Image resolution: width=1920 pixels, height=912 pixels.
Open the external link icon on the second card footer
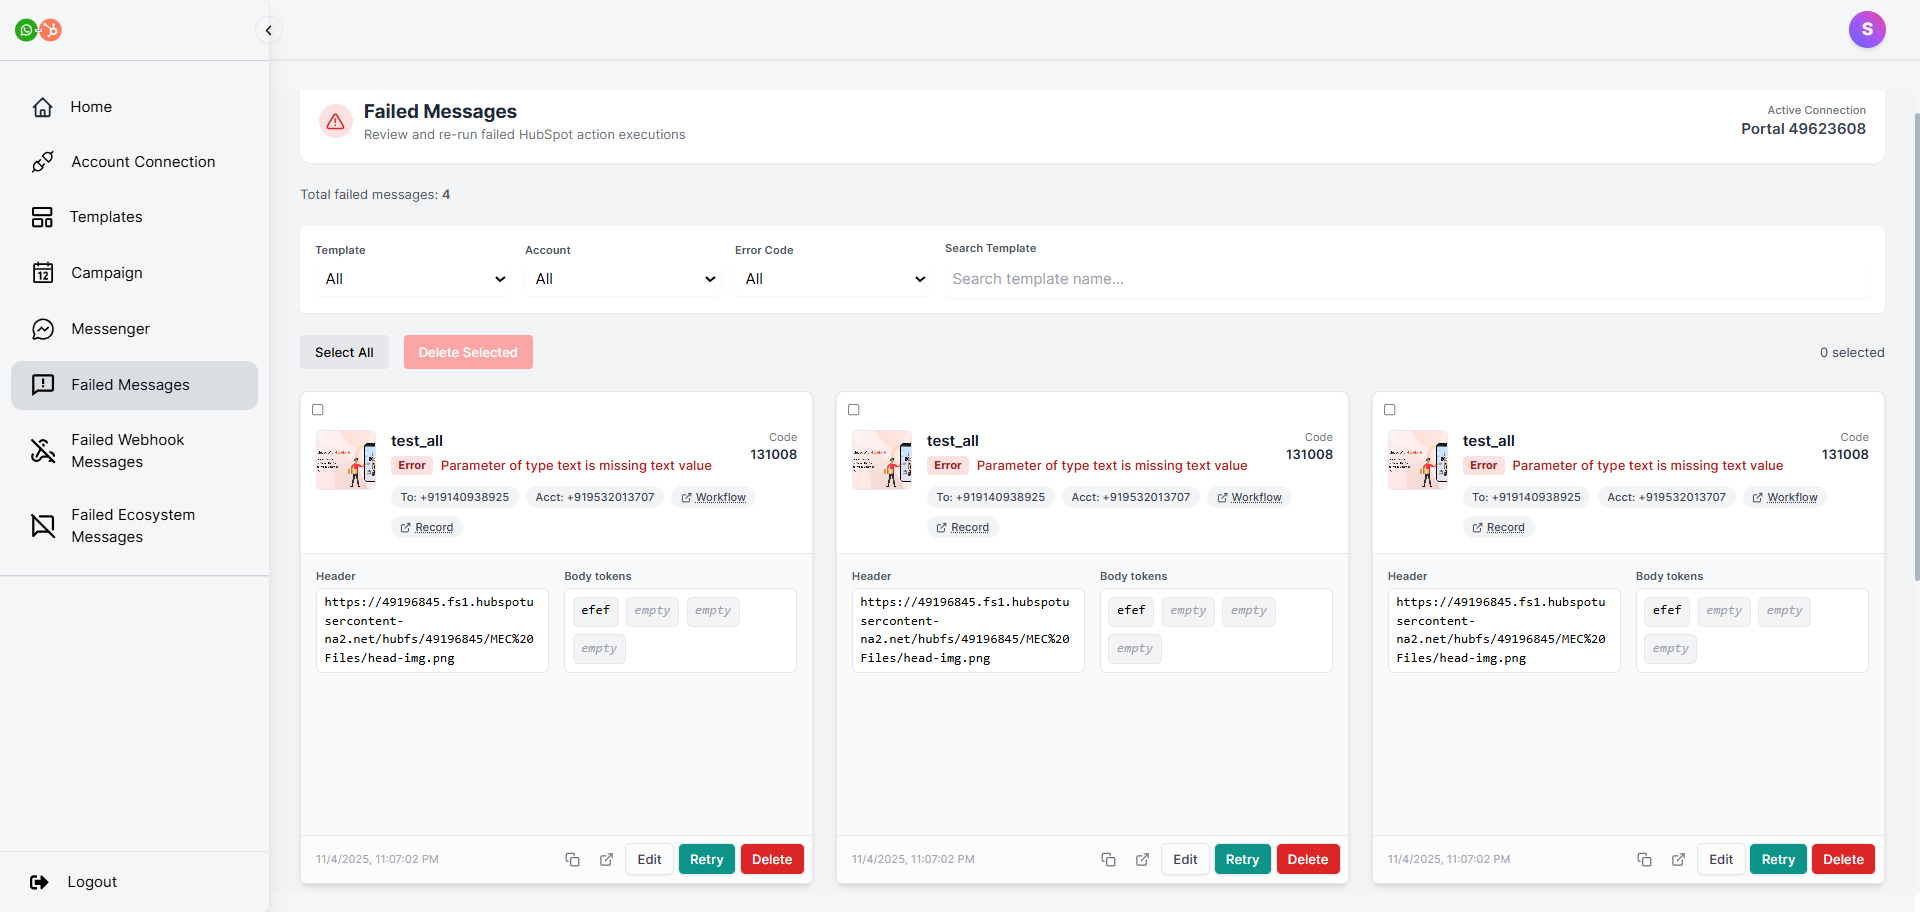pos(1142,859)
